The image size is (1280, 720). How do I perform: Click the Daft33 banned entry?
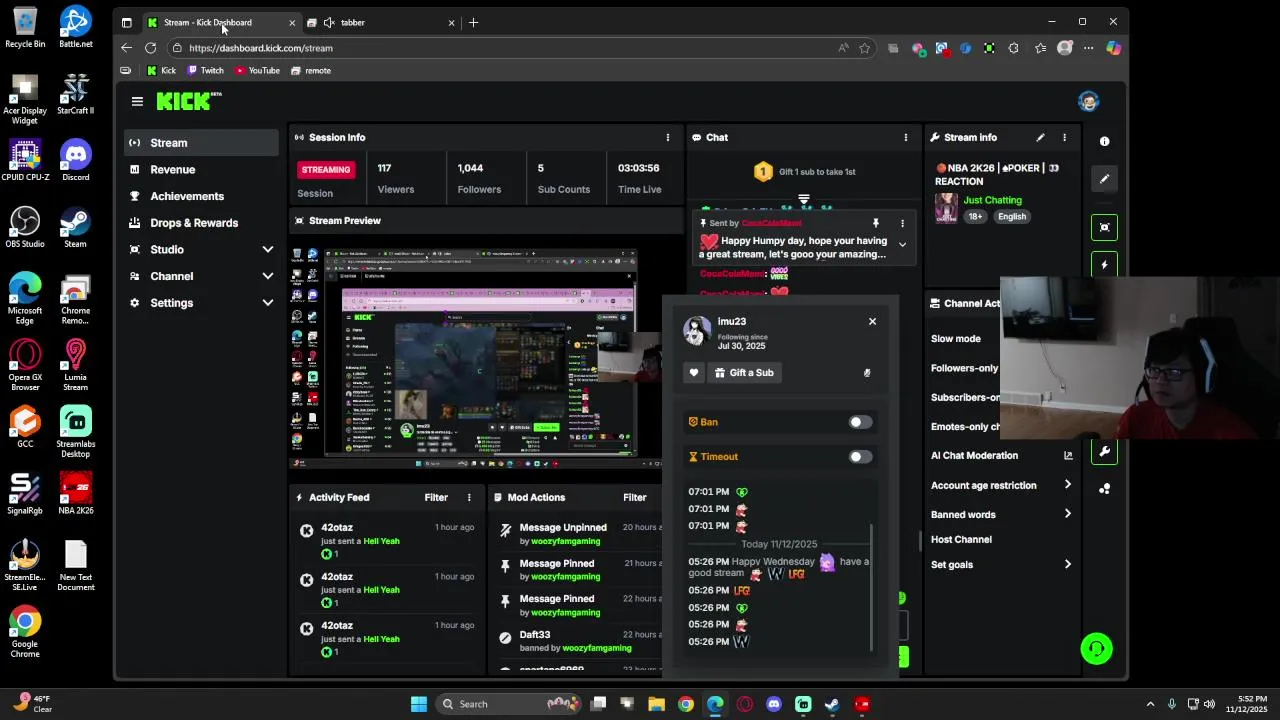(x=574, y=641)
